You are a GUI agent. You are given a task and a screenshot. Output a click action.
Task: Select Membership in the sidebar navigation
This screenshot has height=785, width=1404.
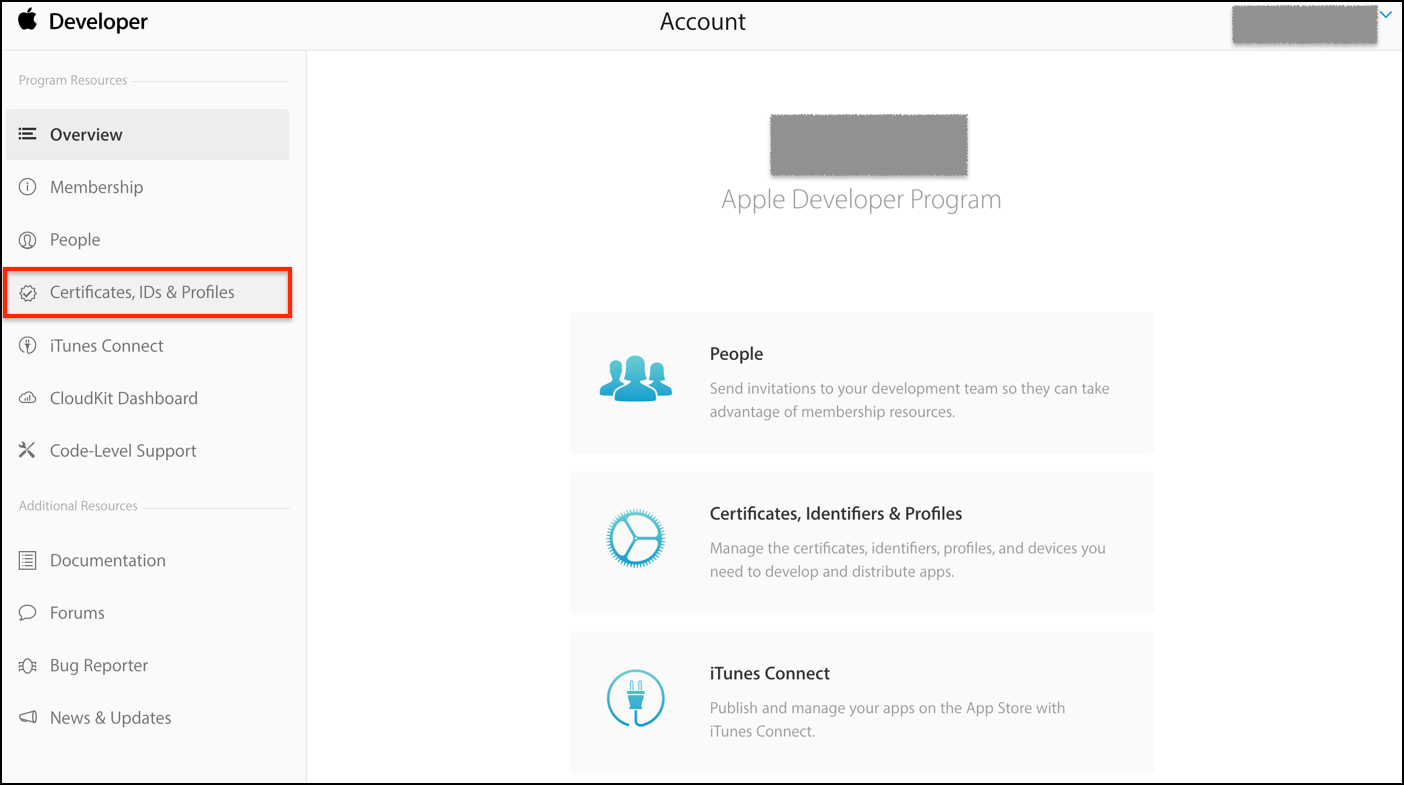pyautogui.click(x=96, y=187)
